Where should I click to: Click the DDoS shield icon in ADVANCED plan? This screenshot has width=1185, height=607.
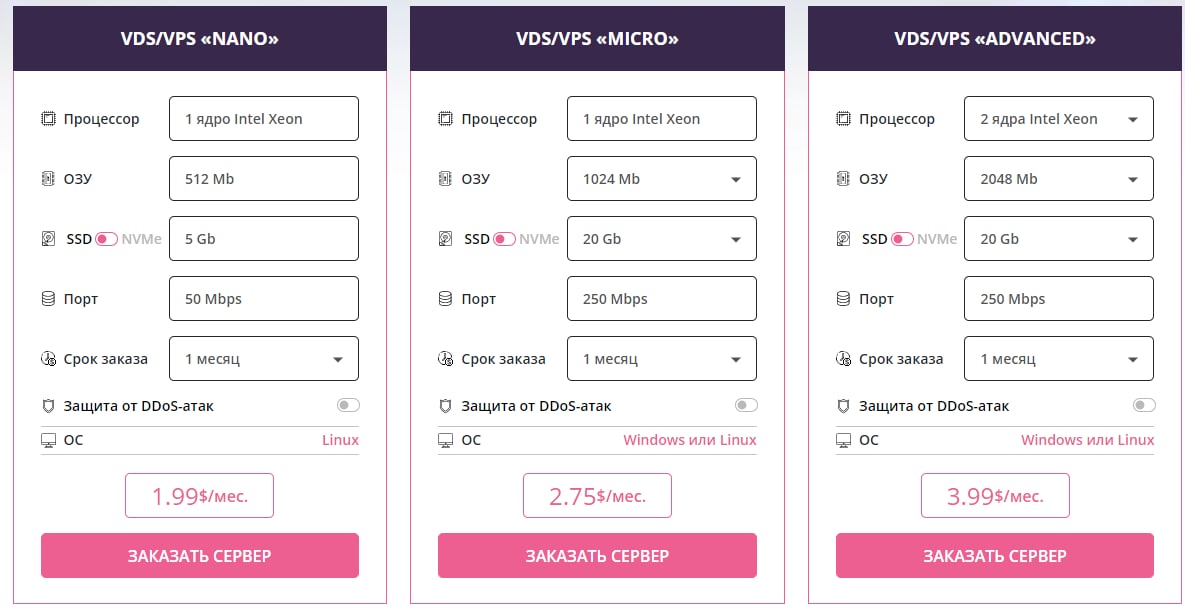click(843, 406)
